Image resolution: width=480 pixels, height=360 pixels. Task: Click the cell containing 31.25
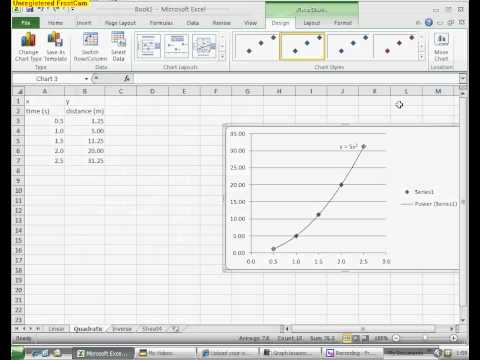tap(85, 161)
